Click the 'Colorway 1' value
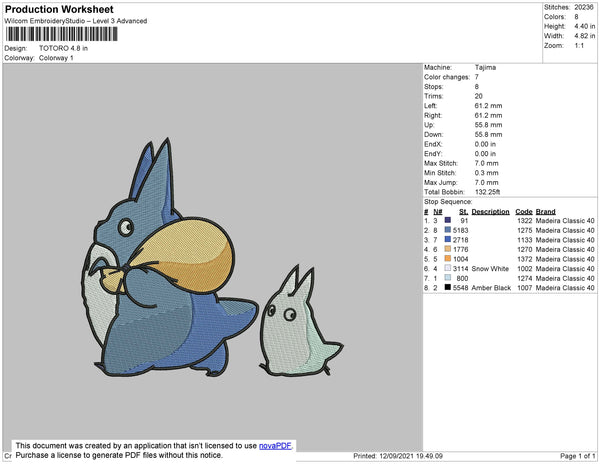The image size is (600, 464). click(x=56, y=58)
